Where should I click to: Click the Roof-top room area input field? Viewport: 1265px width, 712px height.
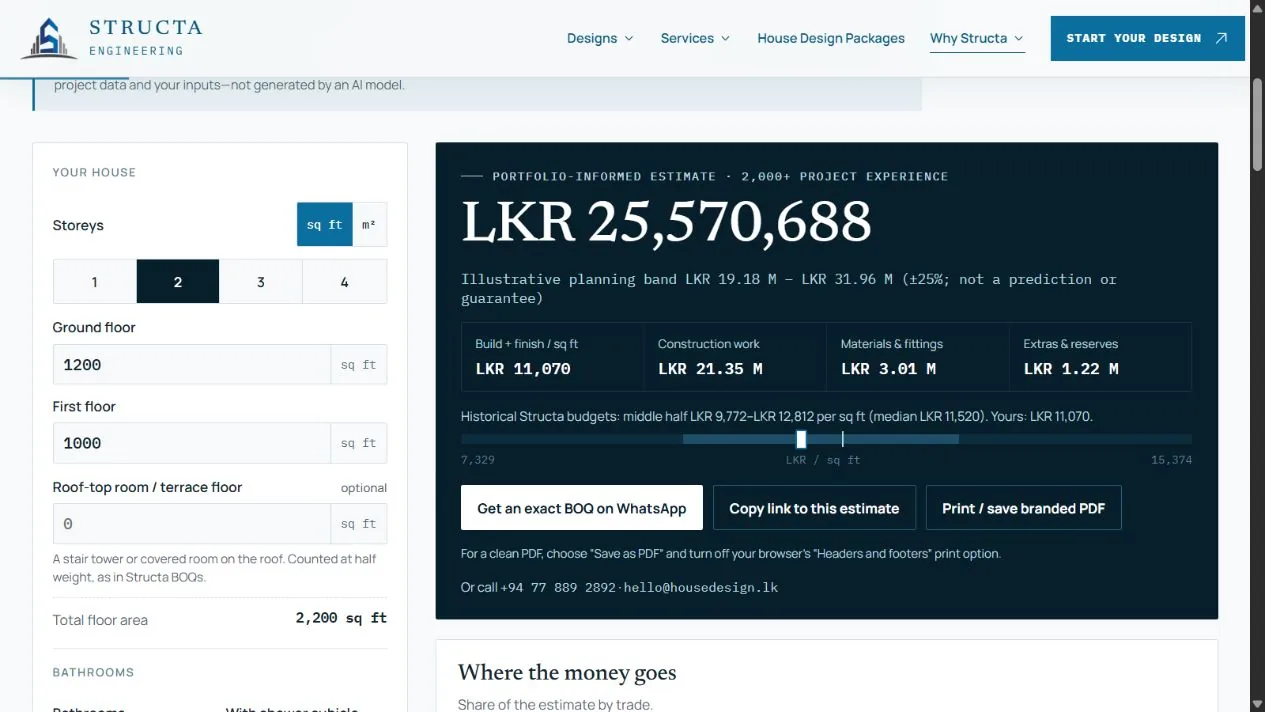[x=192, y=524]
